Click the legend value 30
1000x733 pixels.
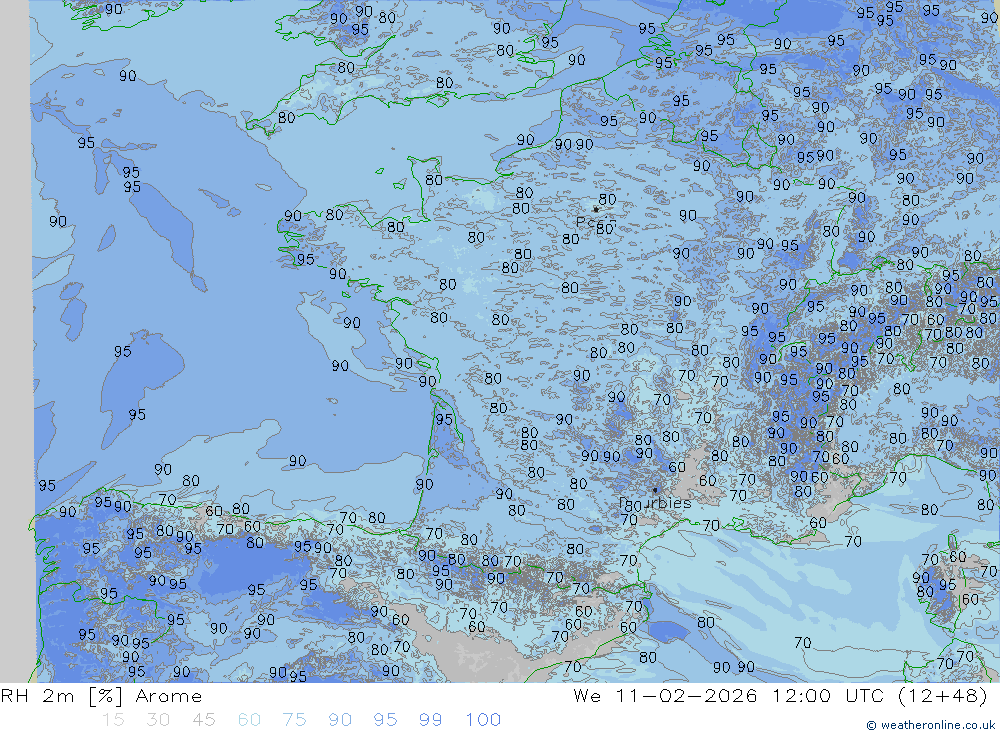(158, 720)
